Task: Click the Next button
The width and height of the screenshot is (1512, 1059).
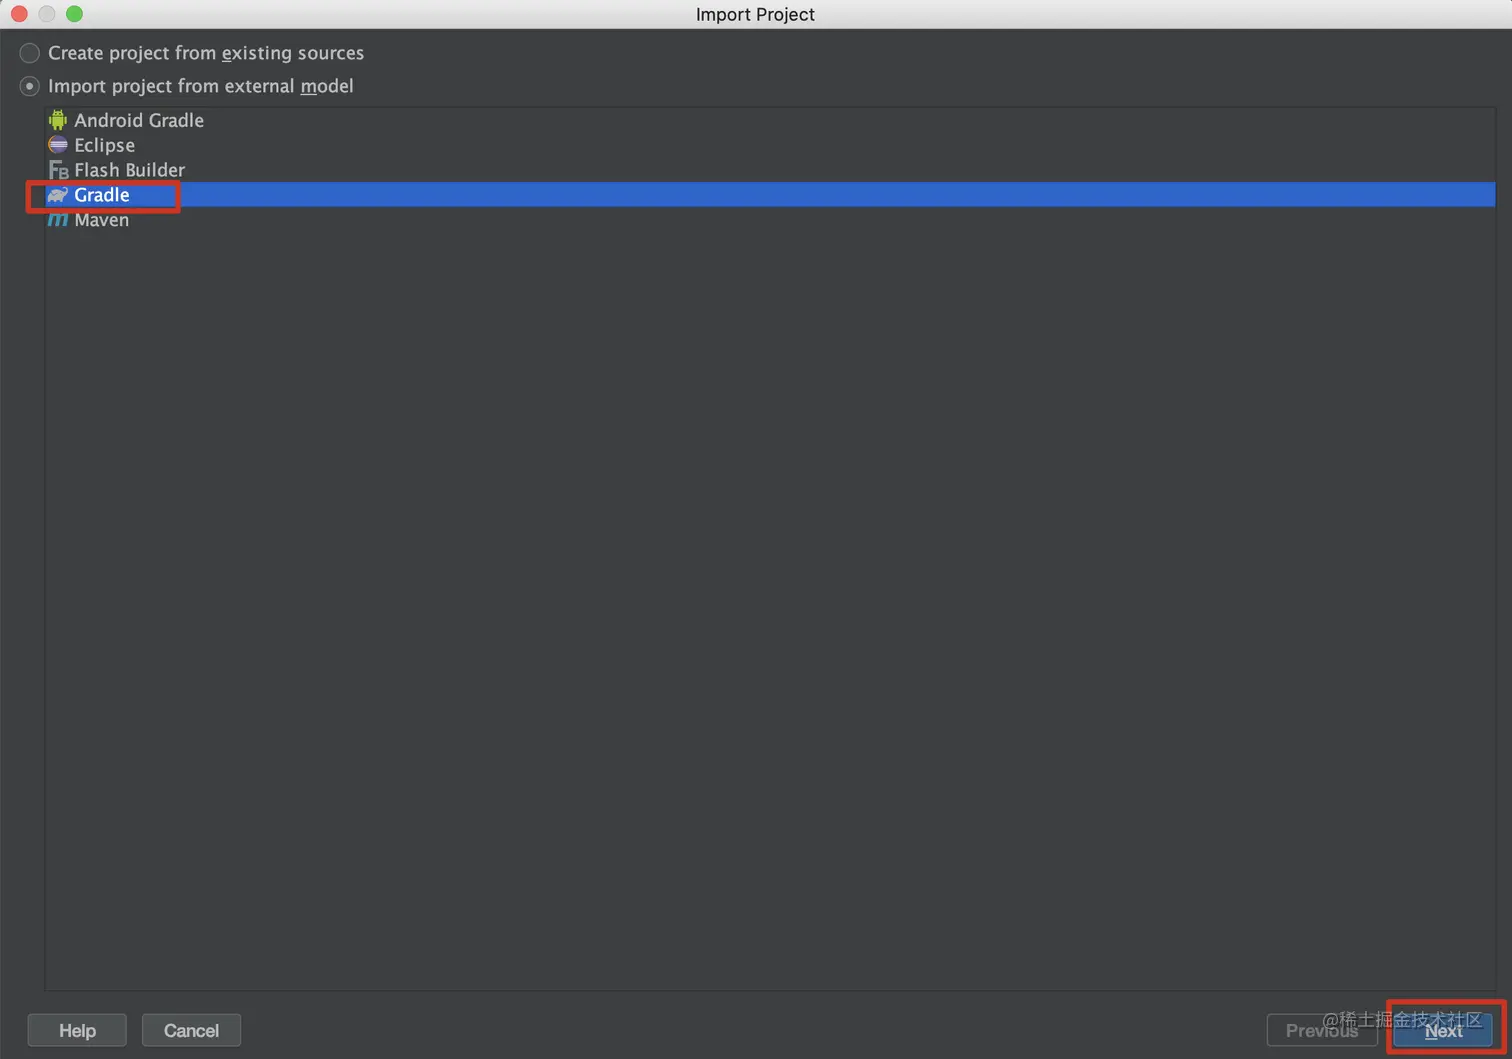Action: coord(1443,1030)
